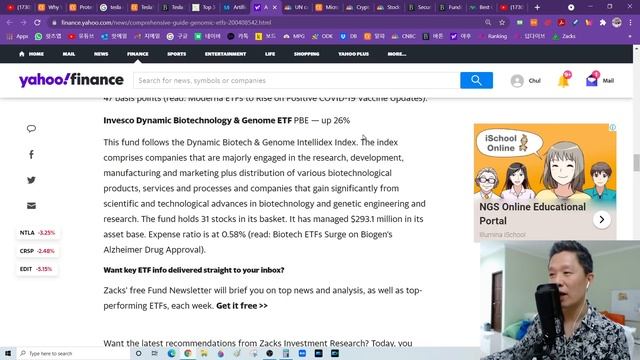
Task: Open NEWS in the Yahoo nav bar
Action: pyautogui.click(x=101, y=54)
